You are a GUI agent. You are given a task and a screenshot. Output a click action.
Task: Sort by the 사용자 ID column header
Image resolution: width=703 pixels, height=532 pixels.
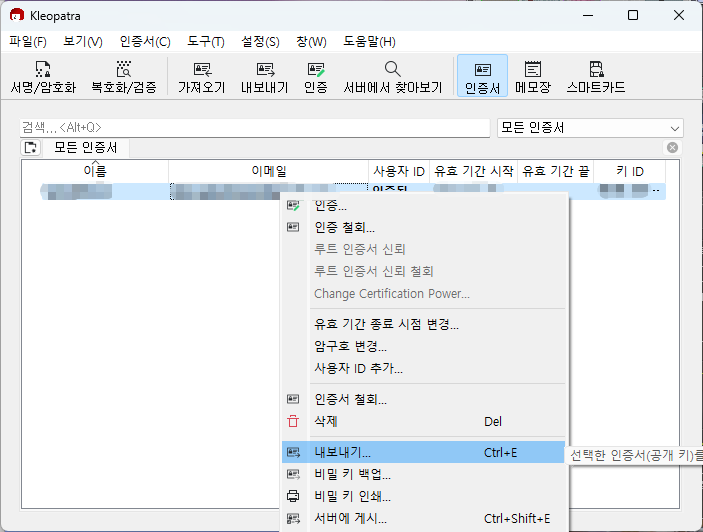pos(399,171)
